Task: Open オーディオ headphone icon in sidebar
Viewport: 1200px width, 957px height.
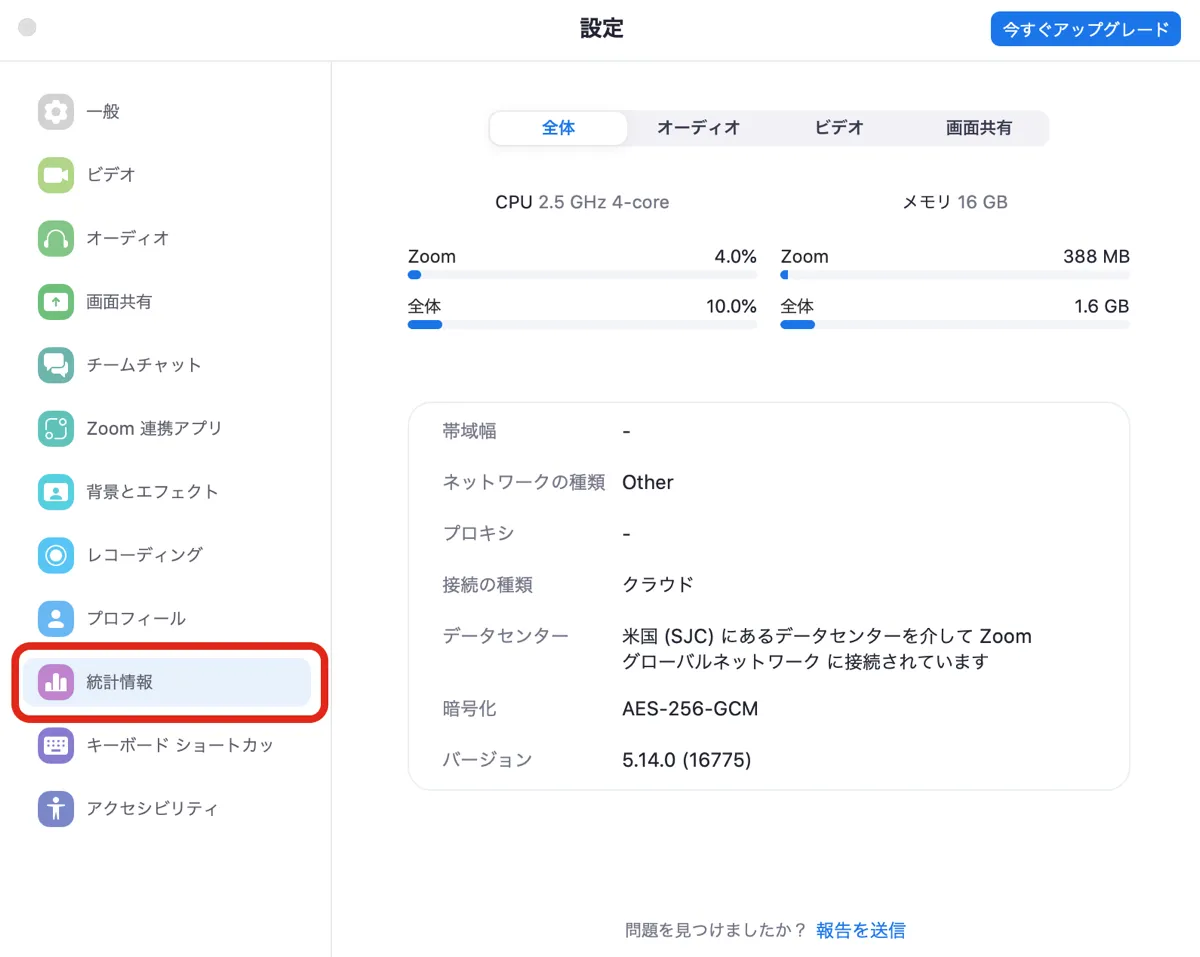Action: (56, 239)
